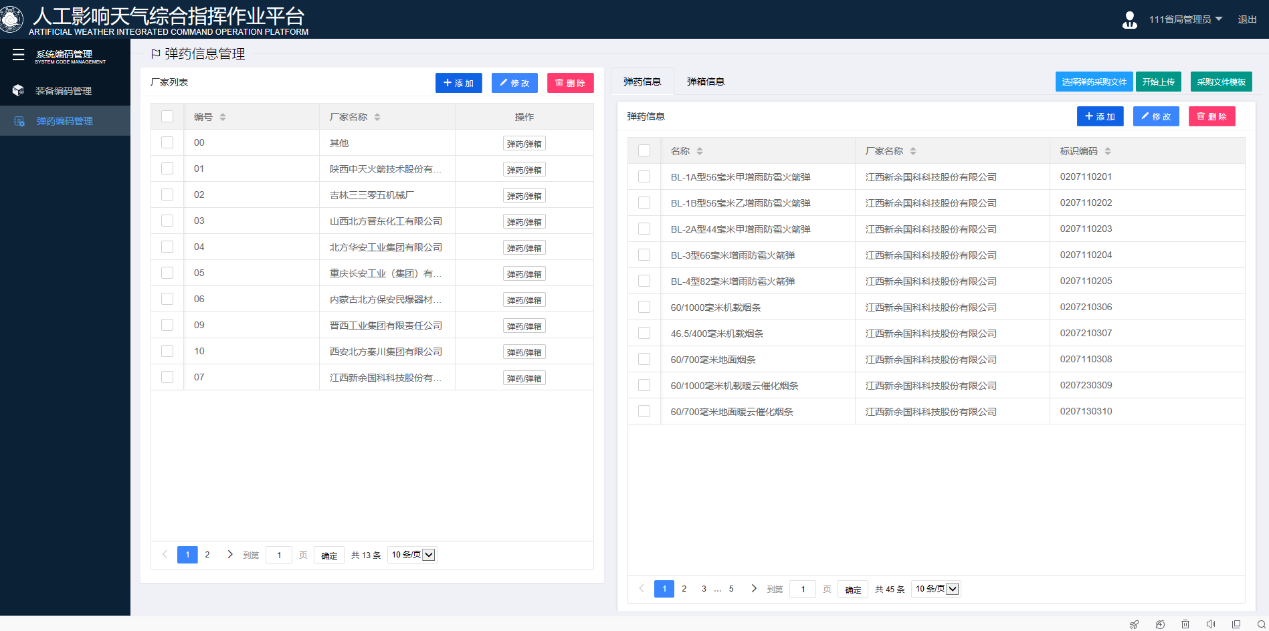Click 重庆长安工业 manufacturer name cell

386,273
